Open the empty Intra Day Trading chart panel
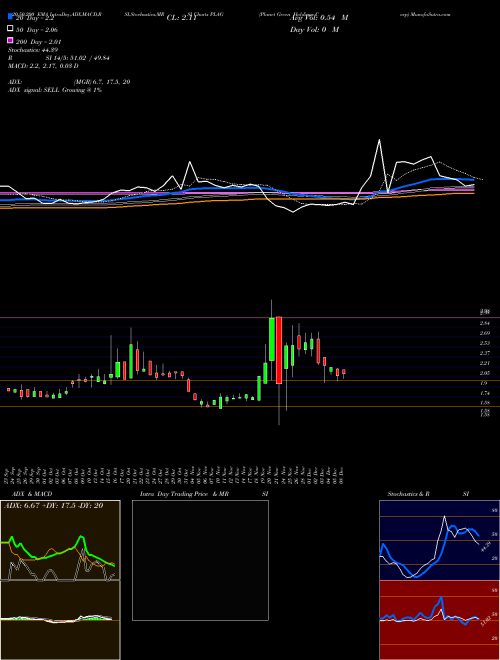The height and width of the screenshot is (660, 500). [200, 560]
